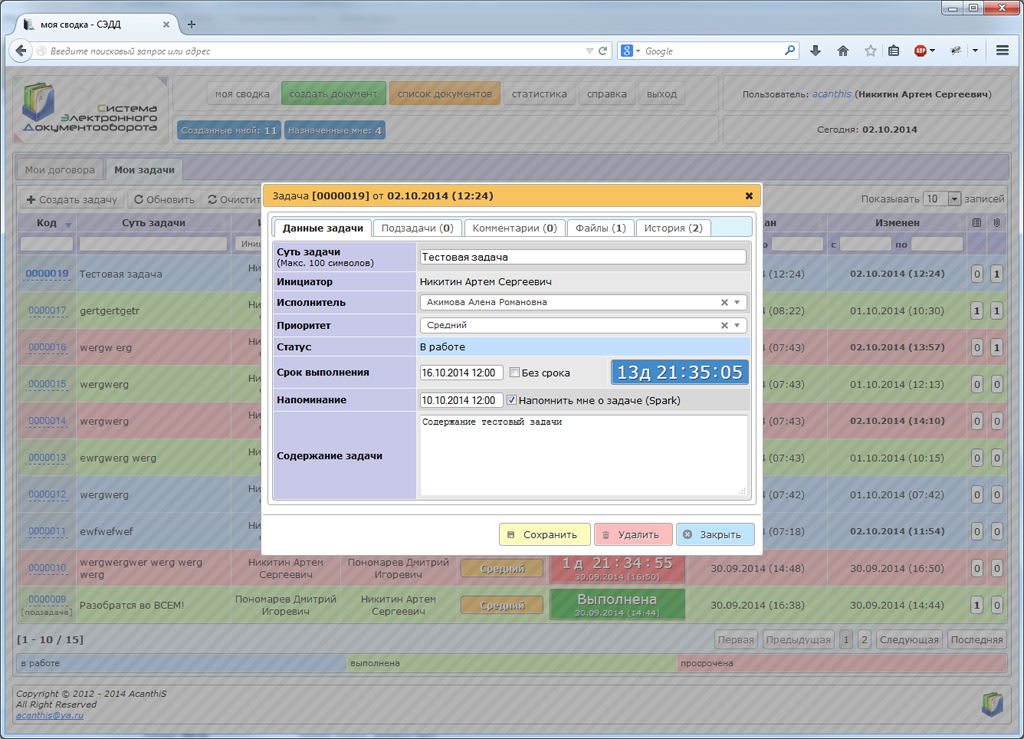Go to the browser home page icon

click(843, 51)
